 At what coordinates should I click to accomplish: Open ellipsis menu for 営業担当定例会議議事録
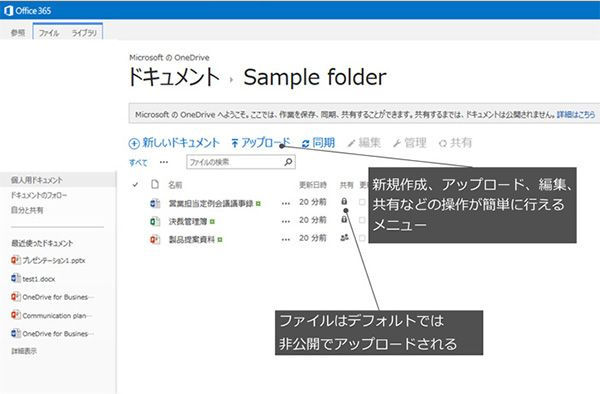point(285,204)
